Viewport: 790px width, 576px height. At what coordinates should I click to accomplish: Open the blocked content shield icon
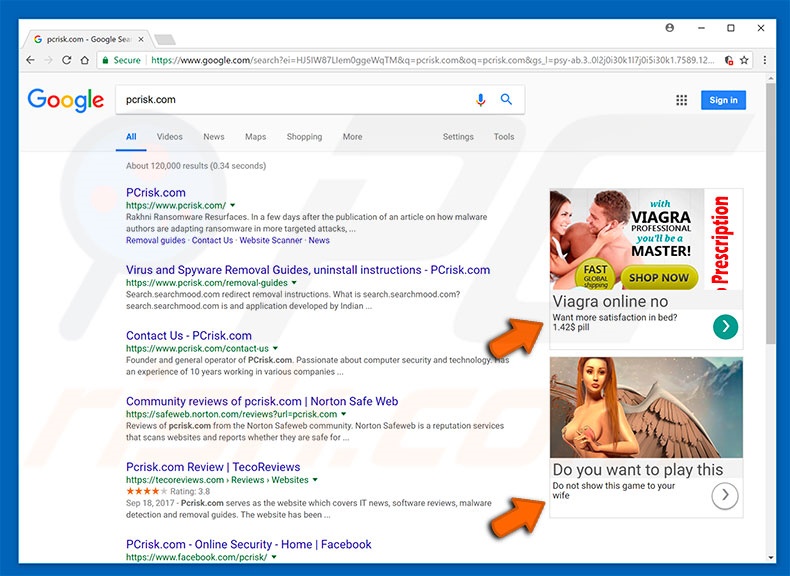(729, 60)
